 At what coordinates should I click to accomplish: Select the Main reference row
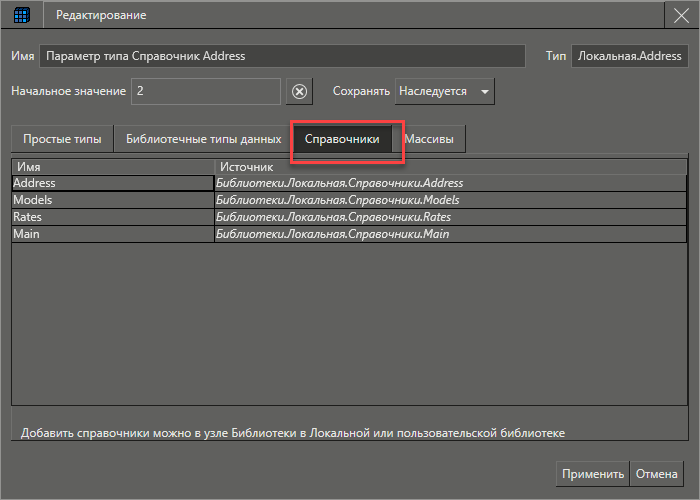click(x=112, y=234)
